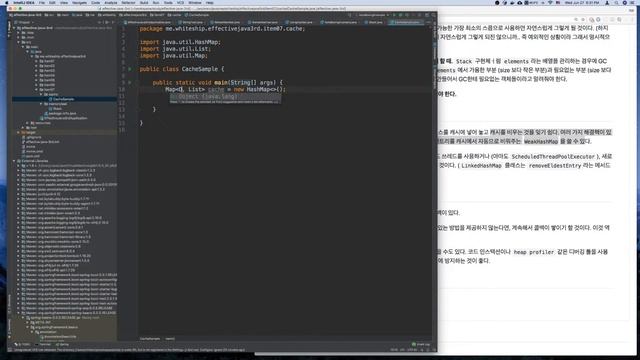Click the WeakHashMap code text in document
Viewport: 640px width, 360px height.
pos(541,141)
